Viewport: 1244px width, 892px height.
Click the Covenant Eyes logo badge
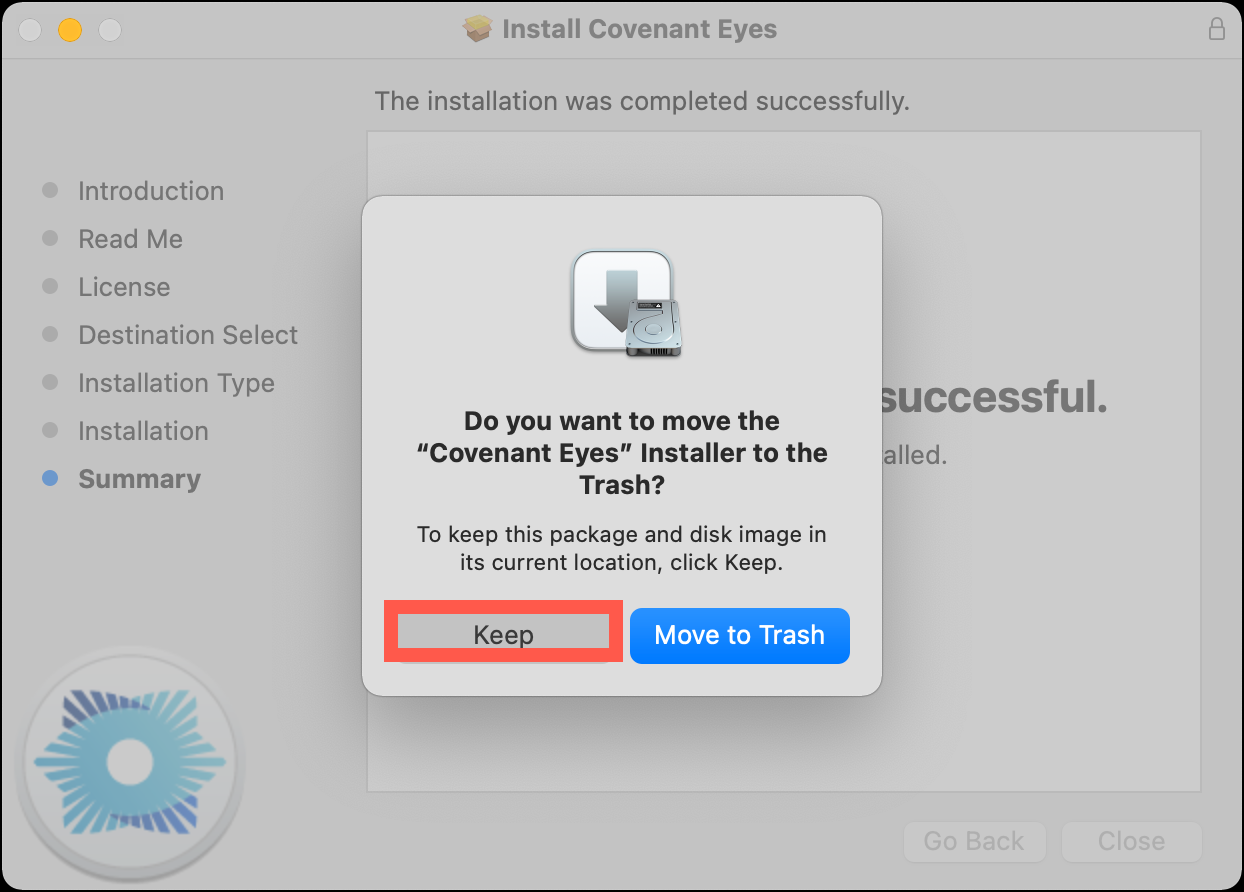click(x=129, y=763)
